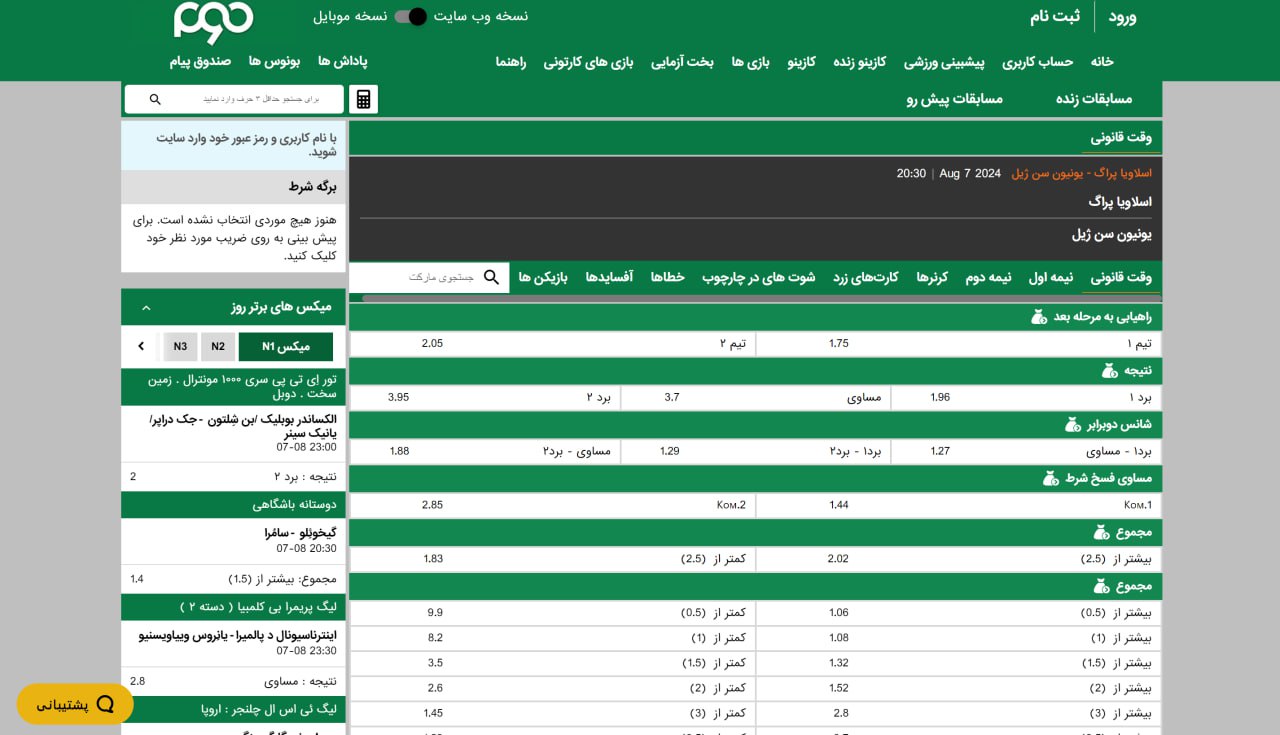Image resolution: width=1280 pixels, height=735 pixels.
Task: Click the money bag icon beside شانس دوبرابر
Action: (x=1073, y=425)
